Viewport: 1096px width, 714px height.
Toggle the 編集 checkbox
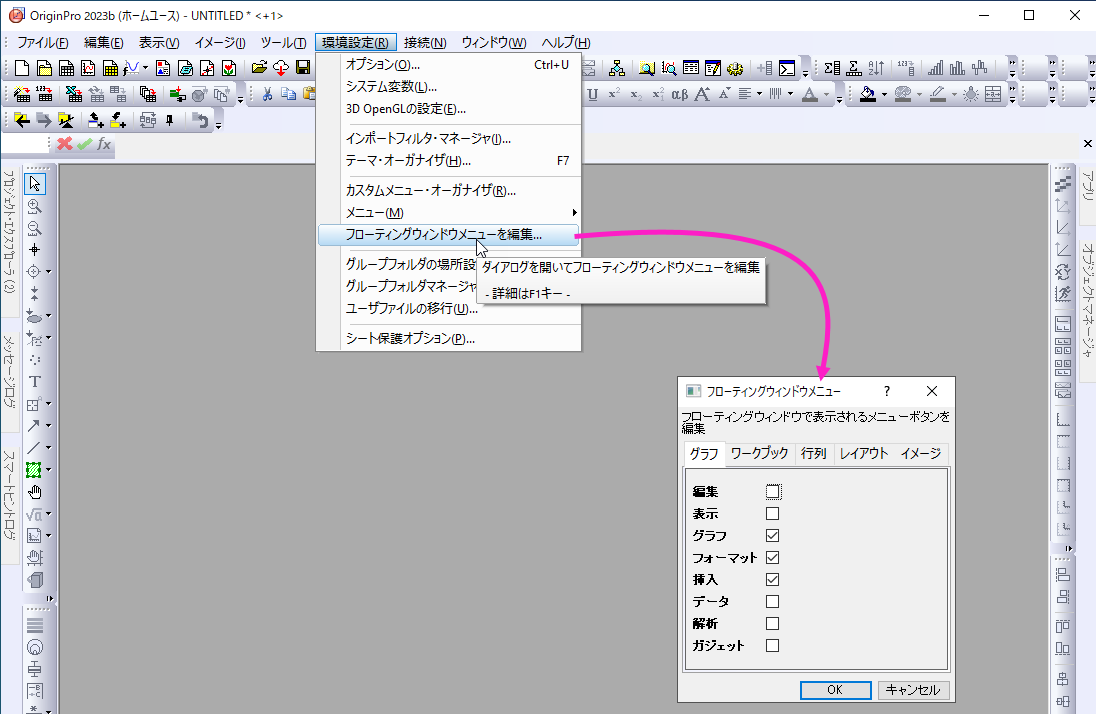pos(772,492)
